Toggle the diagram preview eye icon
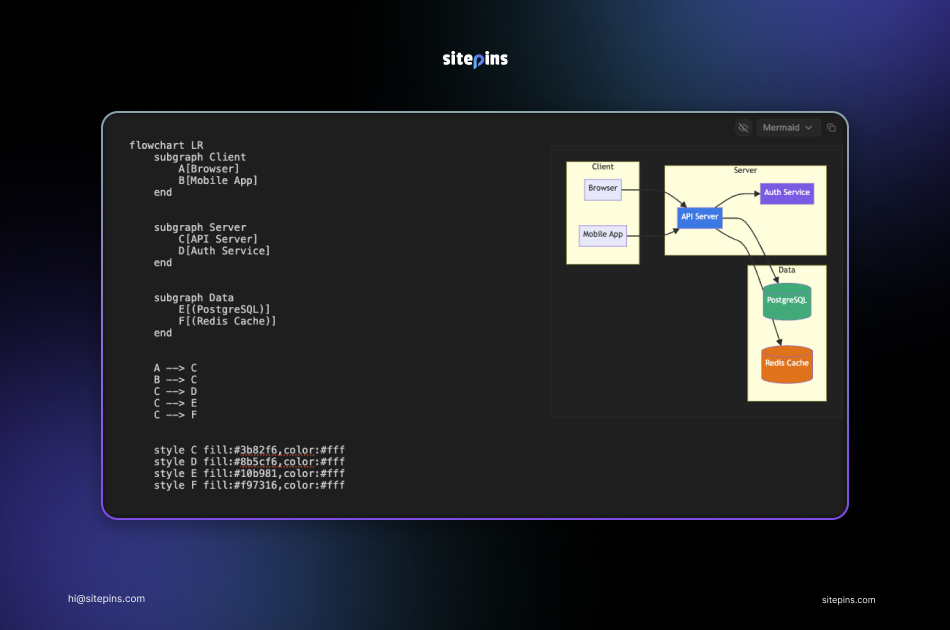 743,128
